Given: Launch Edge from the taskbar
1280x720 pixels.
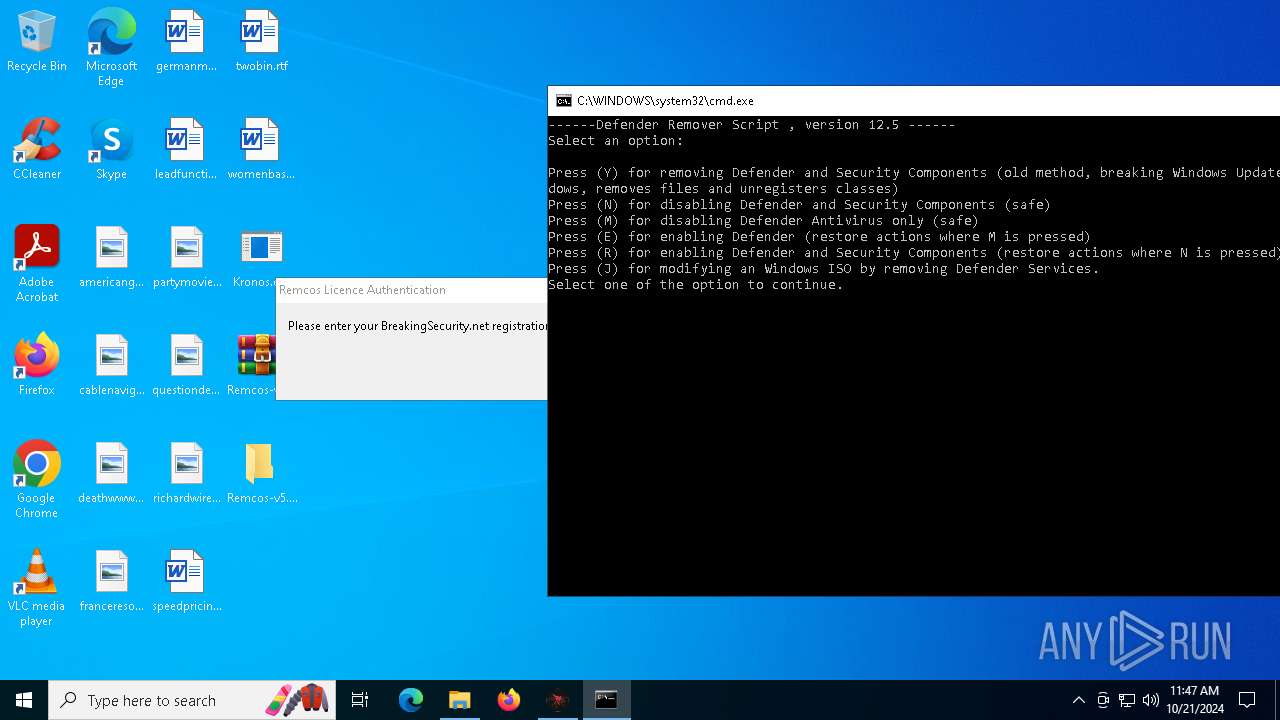Looking at the screenshot, I should pos(411,700).
